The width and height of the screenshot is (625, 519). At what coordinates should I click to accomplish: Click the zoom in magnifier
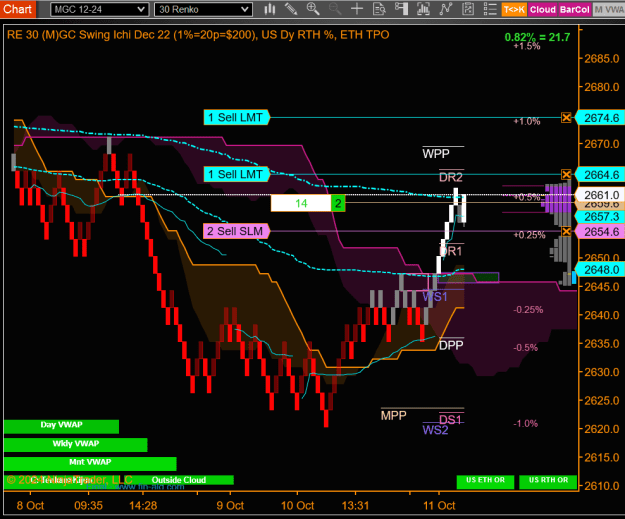click(x=313, y=9)
